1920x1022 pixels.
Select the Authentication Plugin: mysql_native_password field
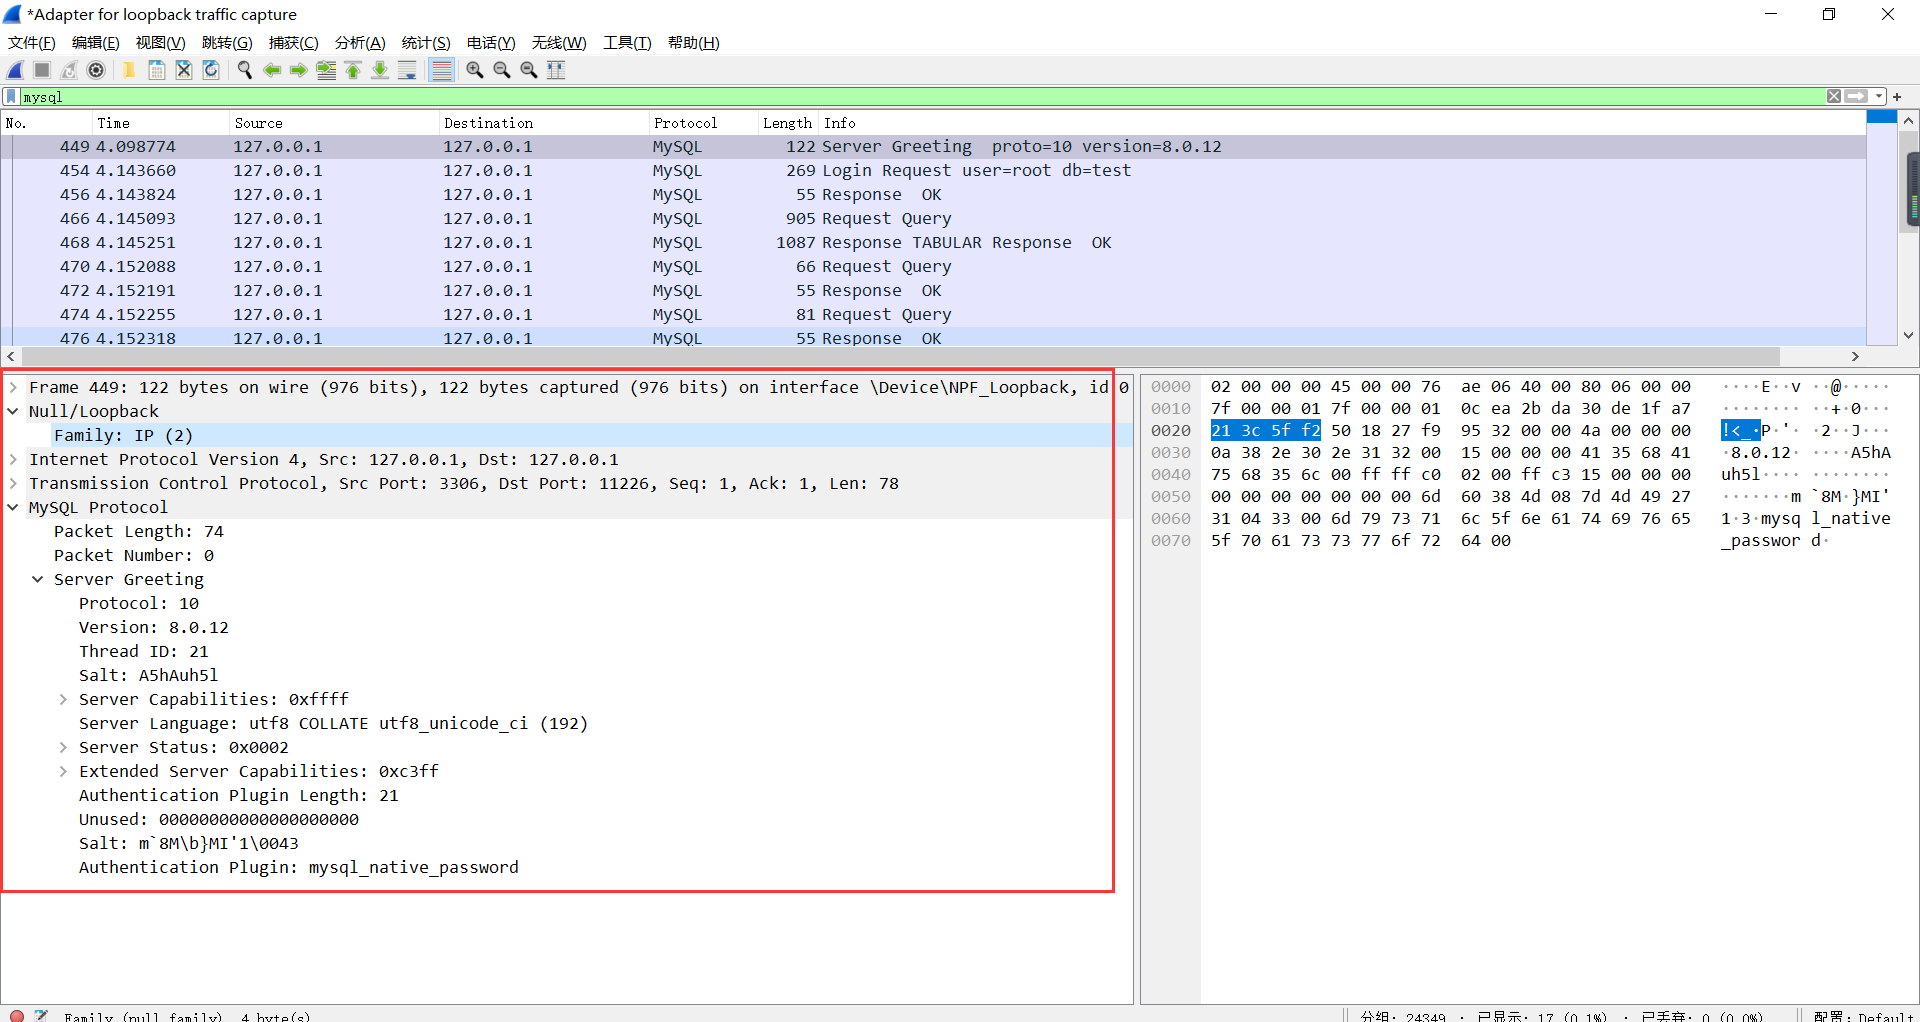coord(299,867)
